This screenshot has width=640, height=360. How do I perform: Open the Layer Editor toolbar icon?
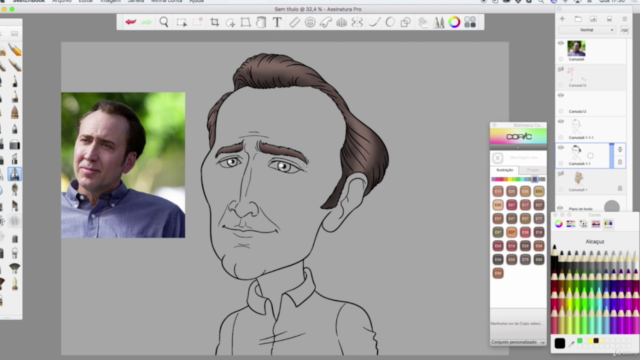(x=423, y=22)
